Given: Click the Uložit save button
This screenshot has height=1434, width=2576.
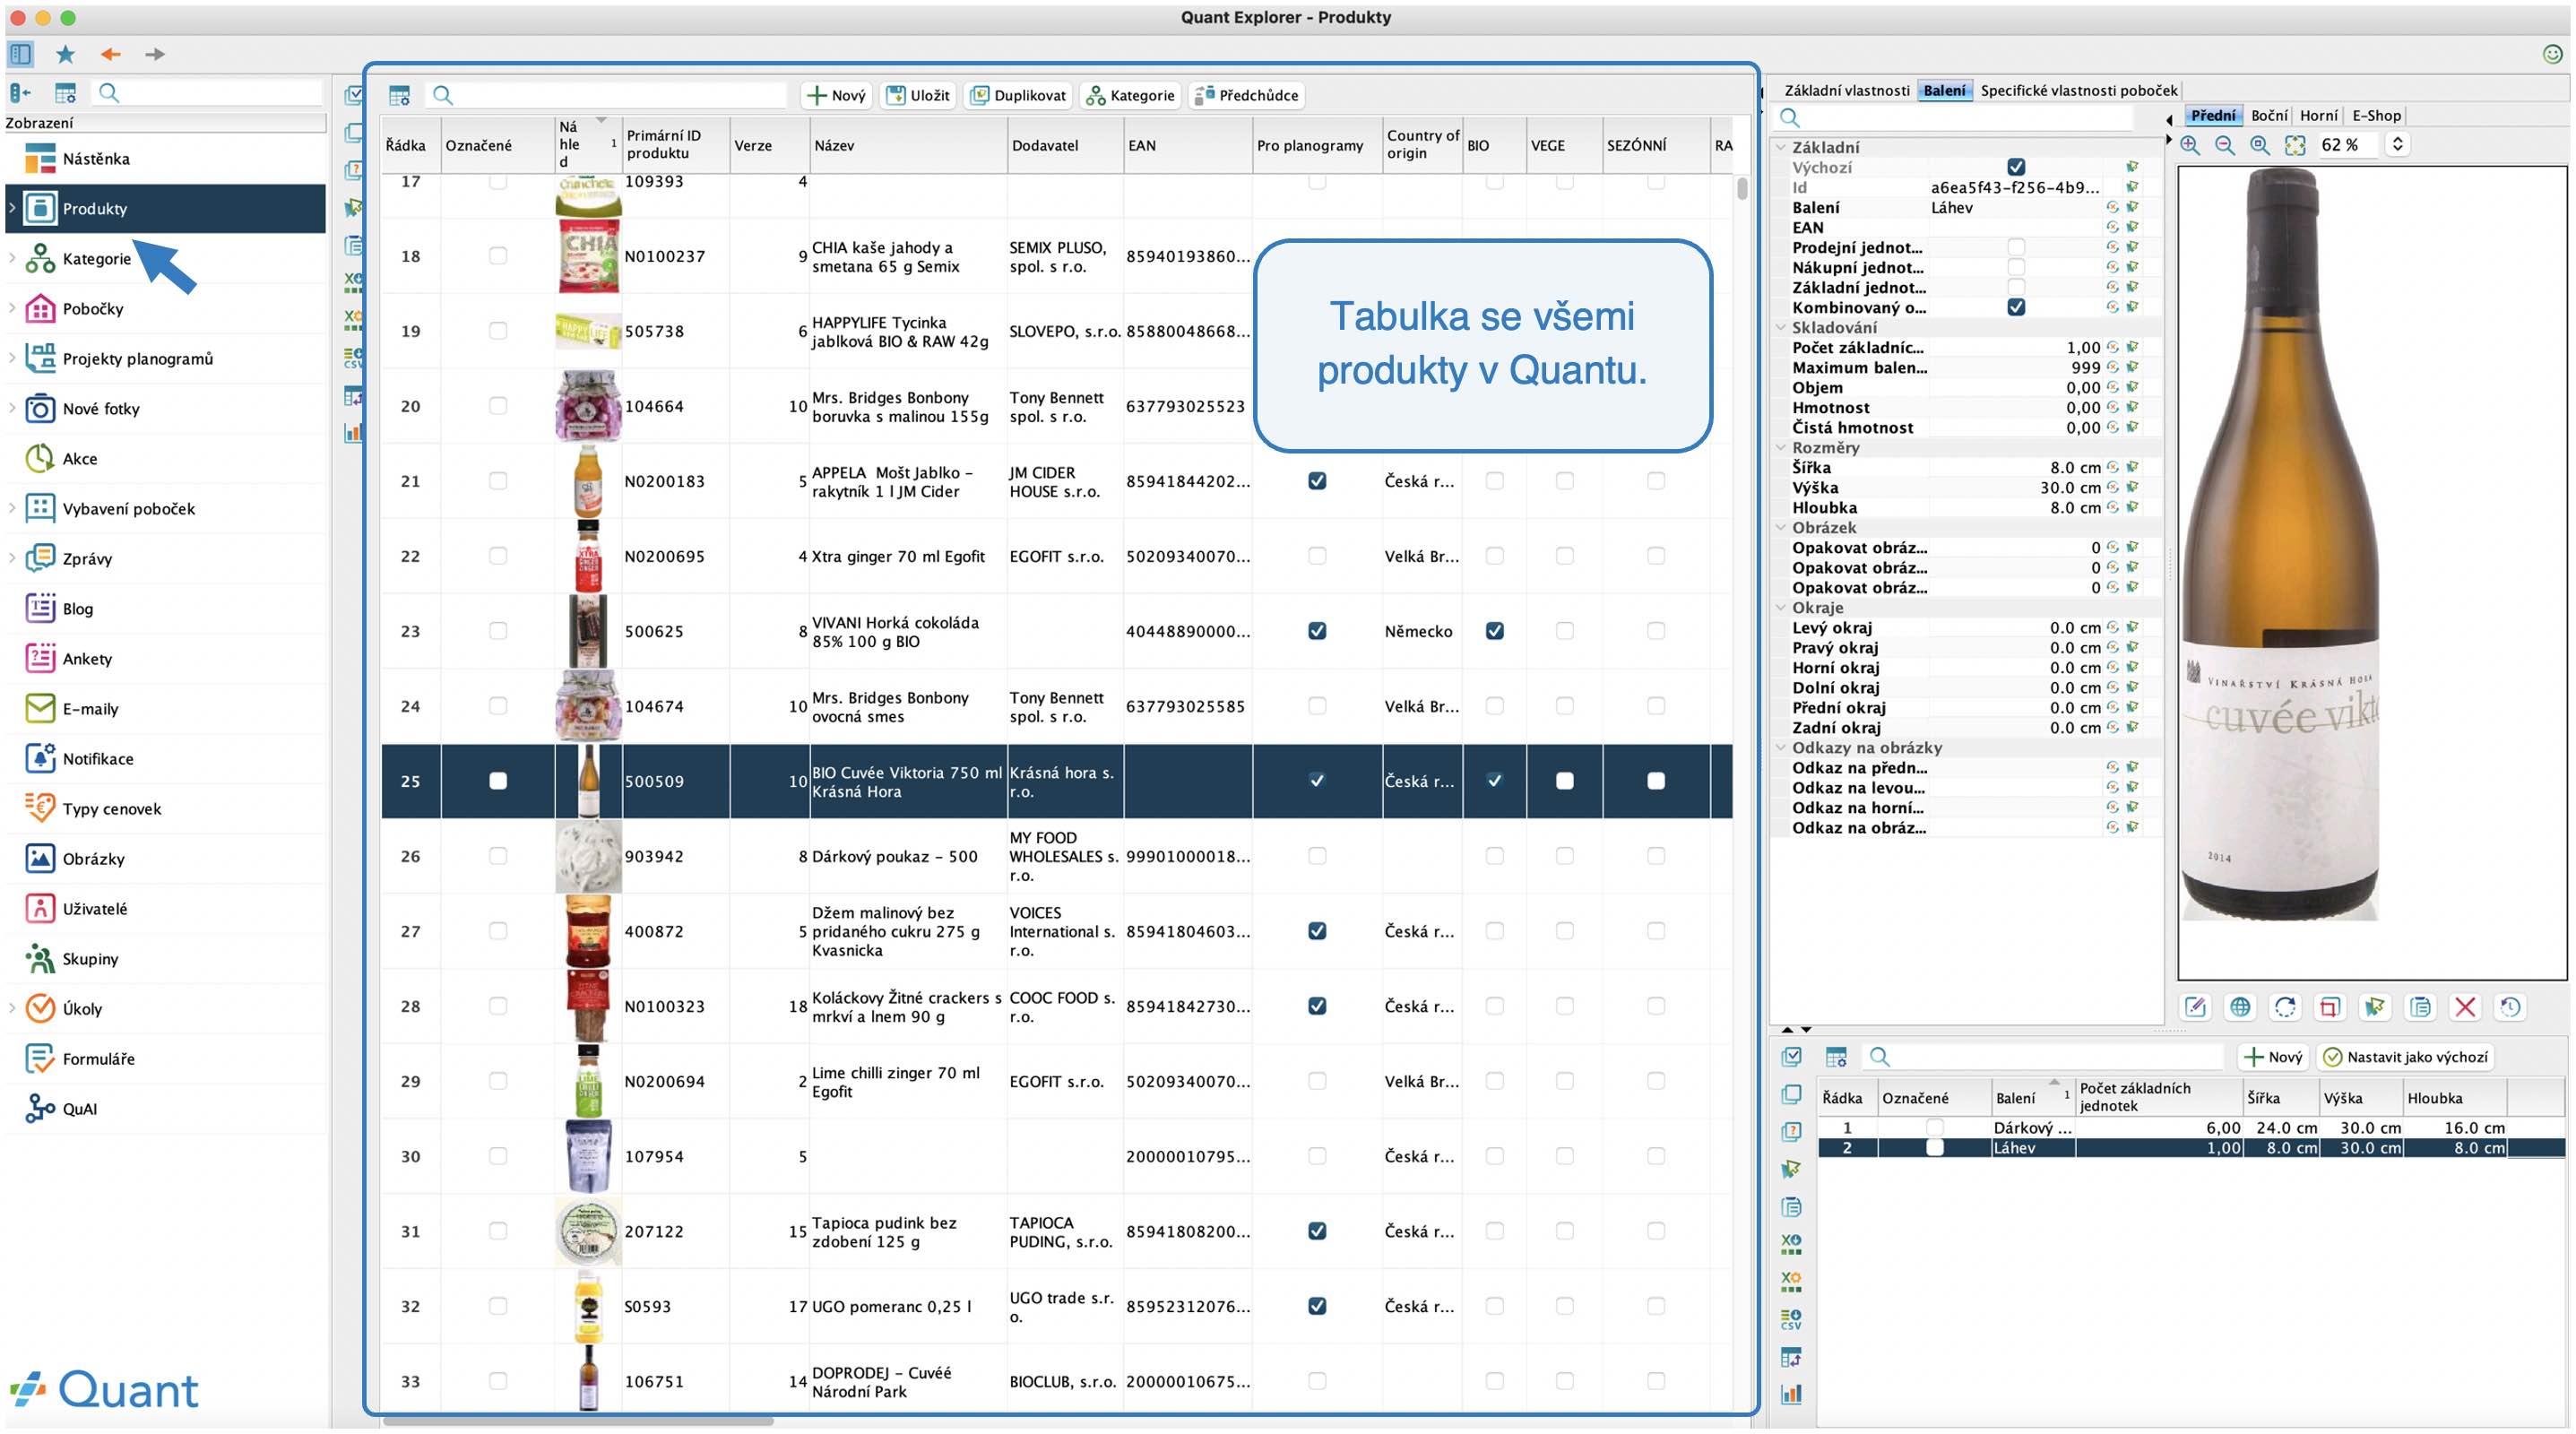Looking at the screenshot, I should click(x=917, y=96).
